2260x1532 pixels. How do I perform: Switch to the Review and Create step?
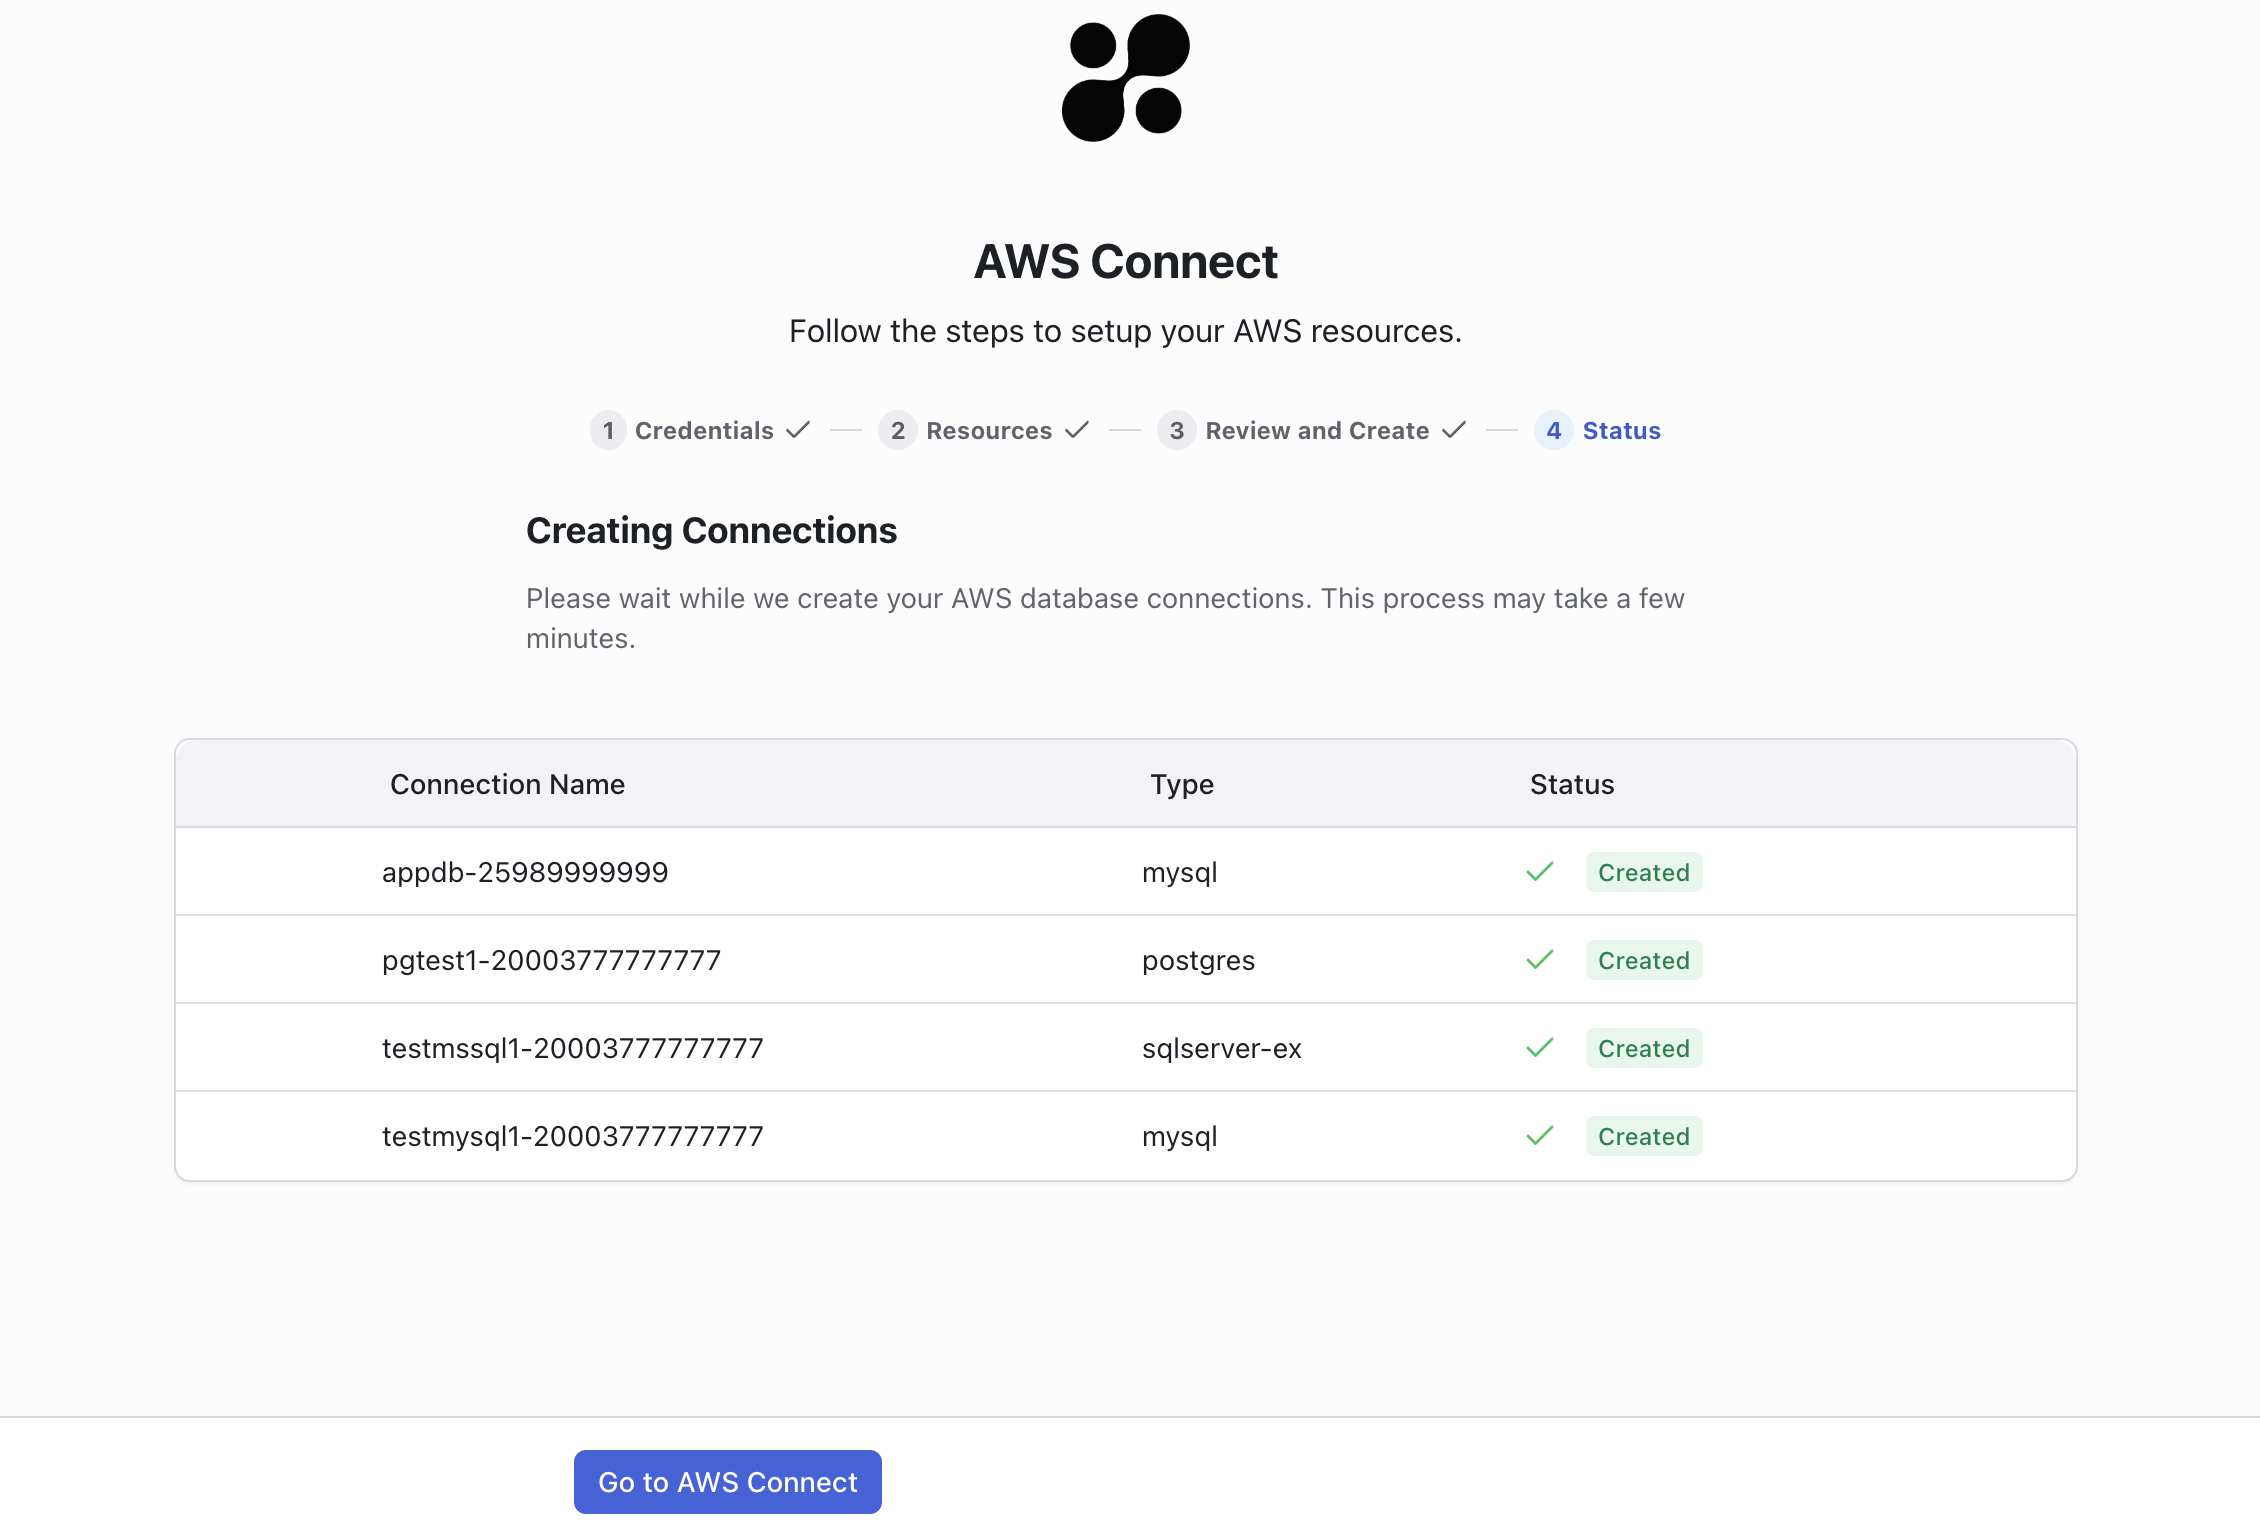click(x=1317, y=430)
